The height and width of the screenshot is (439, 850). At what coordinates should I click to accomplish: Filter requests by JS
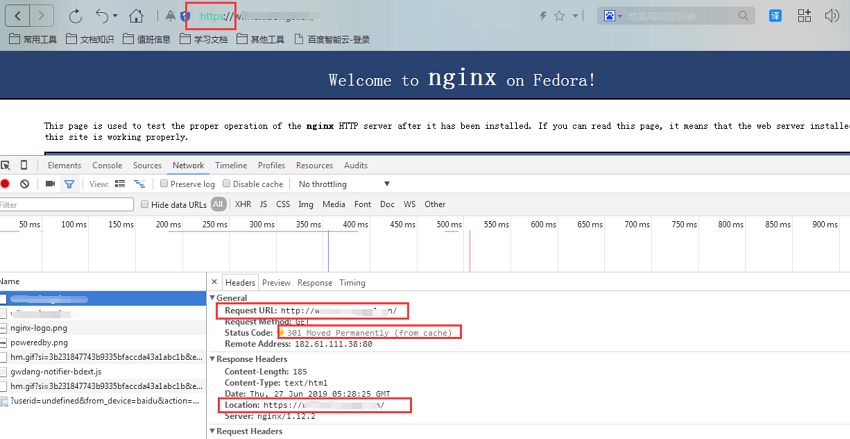(263, 204)
